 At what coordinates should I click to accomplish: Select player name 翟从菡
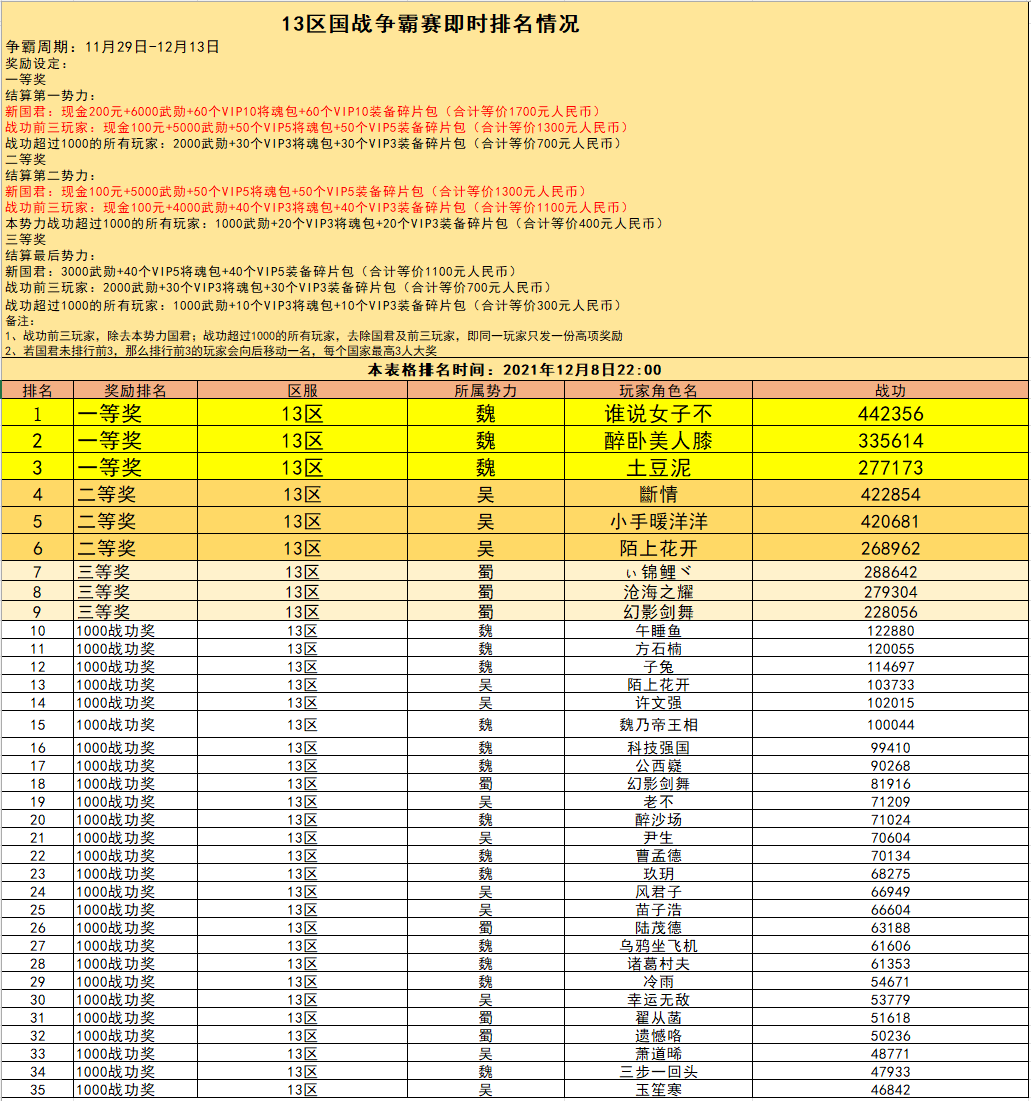[x=659, y=1017]
